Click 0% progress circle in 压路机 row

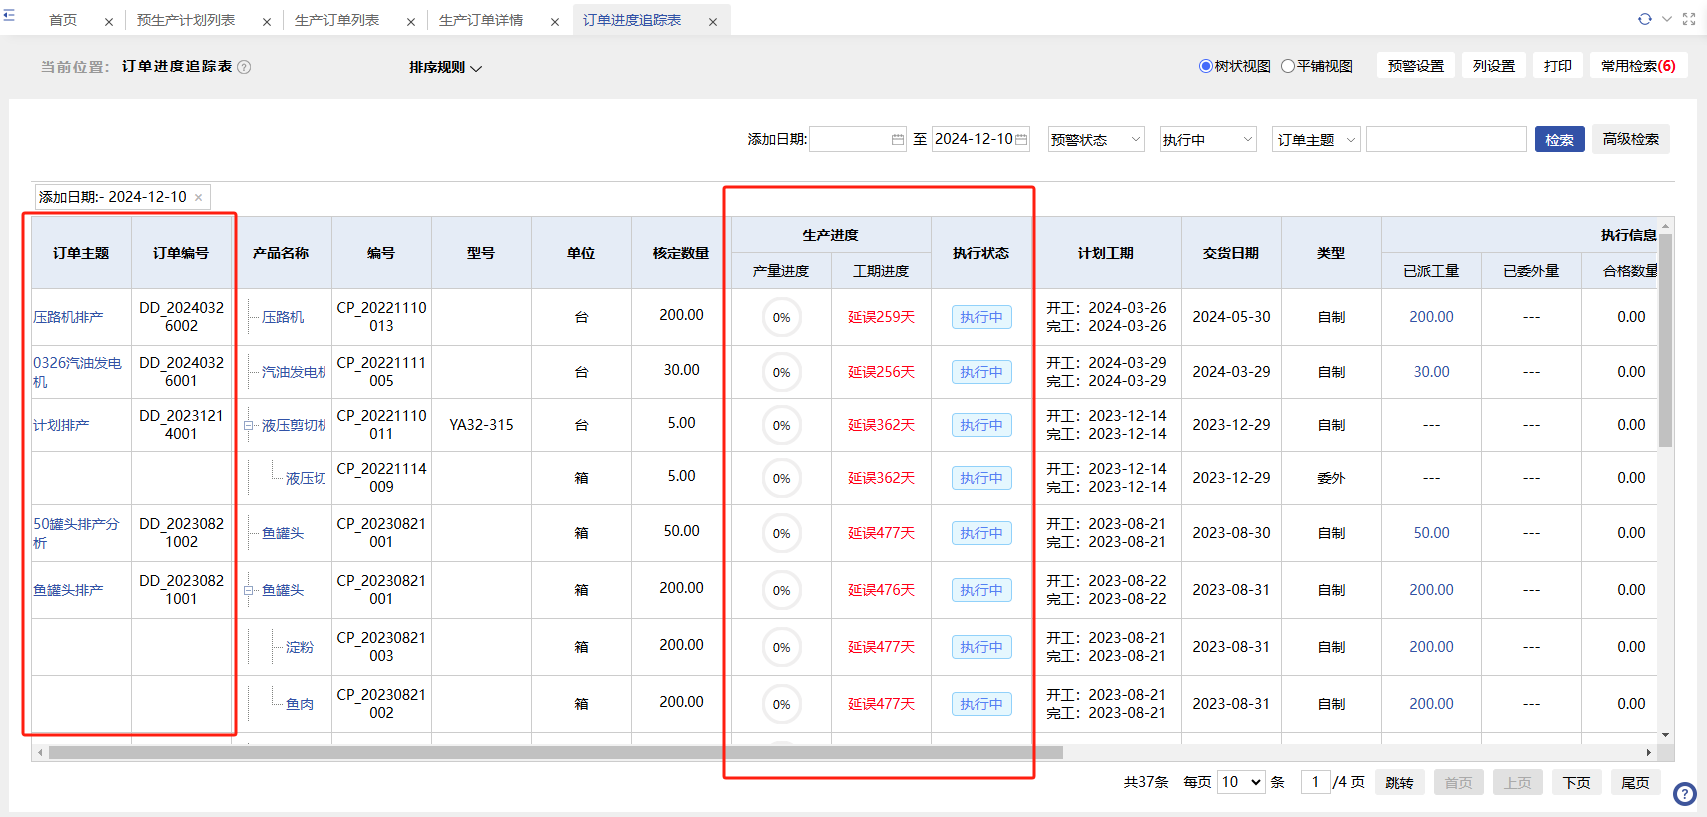click(x=782, y=317)
